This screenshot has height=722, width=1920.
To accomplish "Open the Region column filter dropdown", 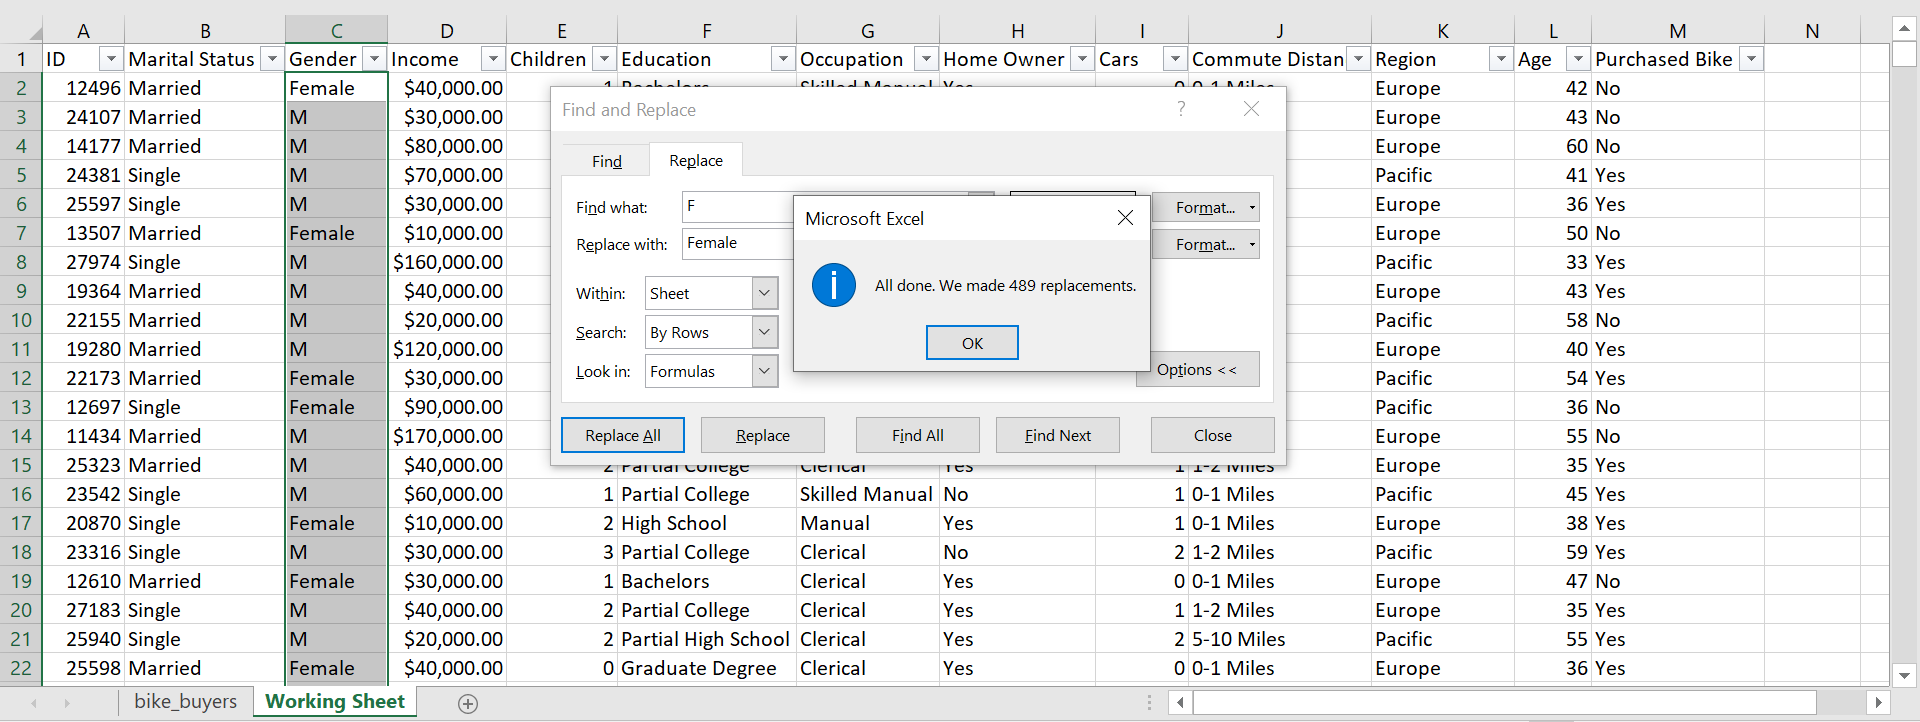I will [1500, 59].
